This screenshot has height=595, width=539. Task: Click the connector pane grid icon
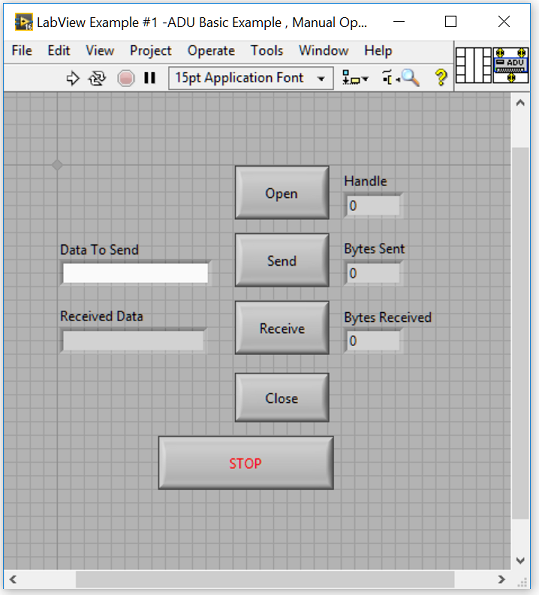click(473, 65)
